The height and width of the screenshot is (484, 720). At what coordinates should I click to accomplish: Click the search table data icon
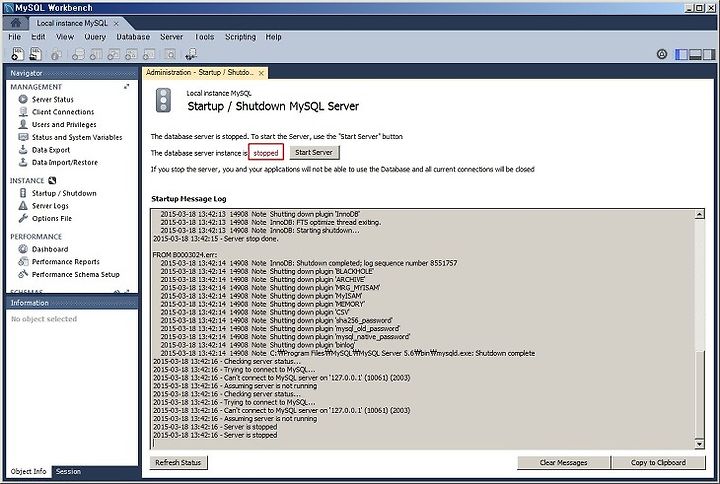tap(170, 55)
